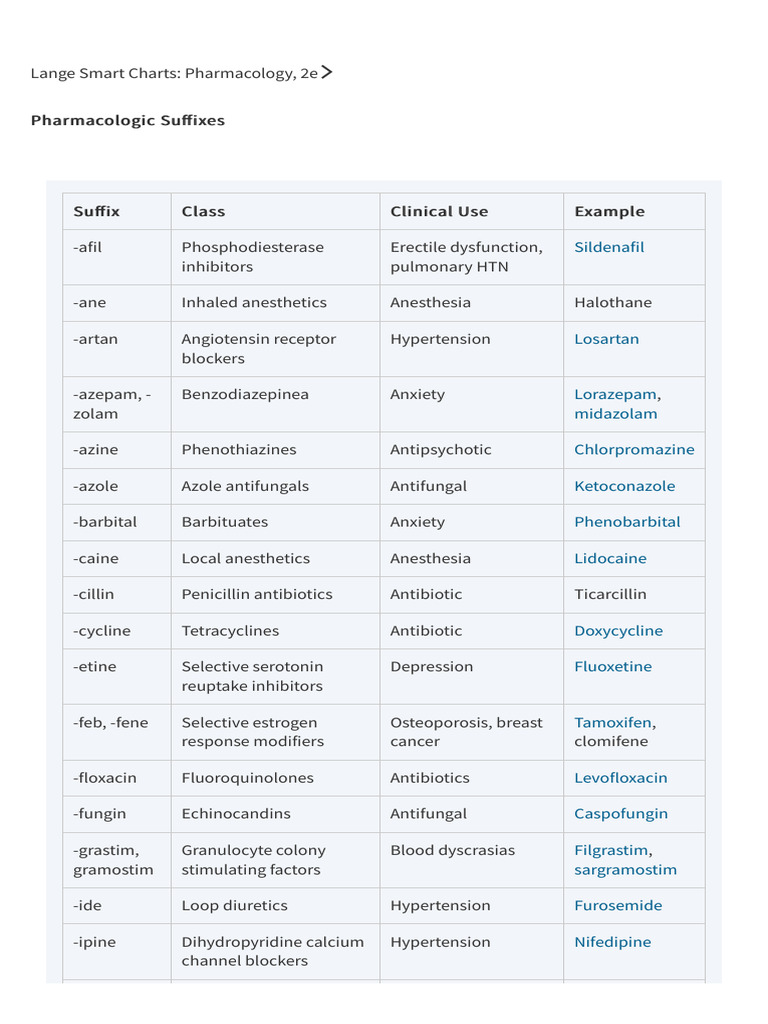The width and height of the screenshot is (768, 1024).
Task: Open the Sildenafil drug link
Action: click(x=609, y=247)
